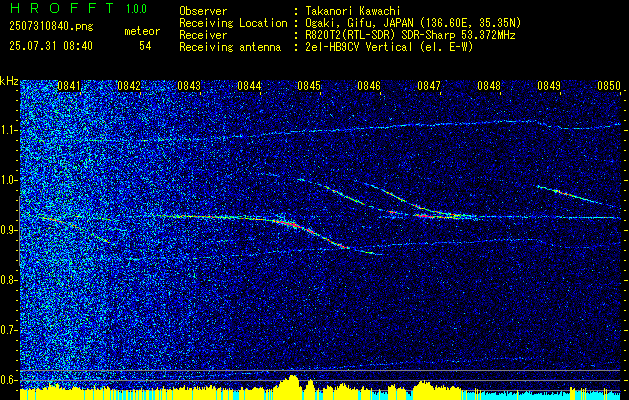Click the meteor label

(x=142, y=31)
